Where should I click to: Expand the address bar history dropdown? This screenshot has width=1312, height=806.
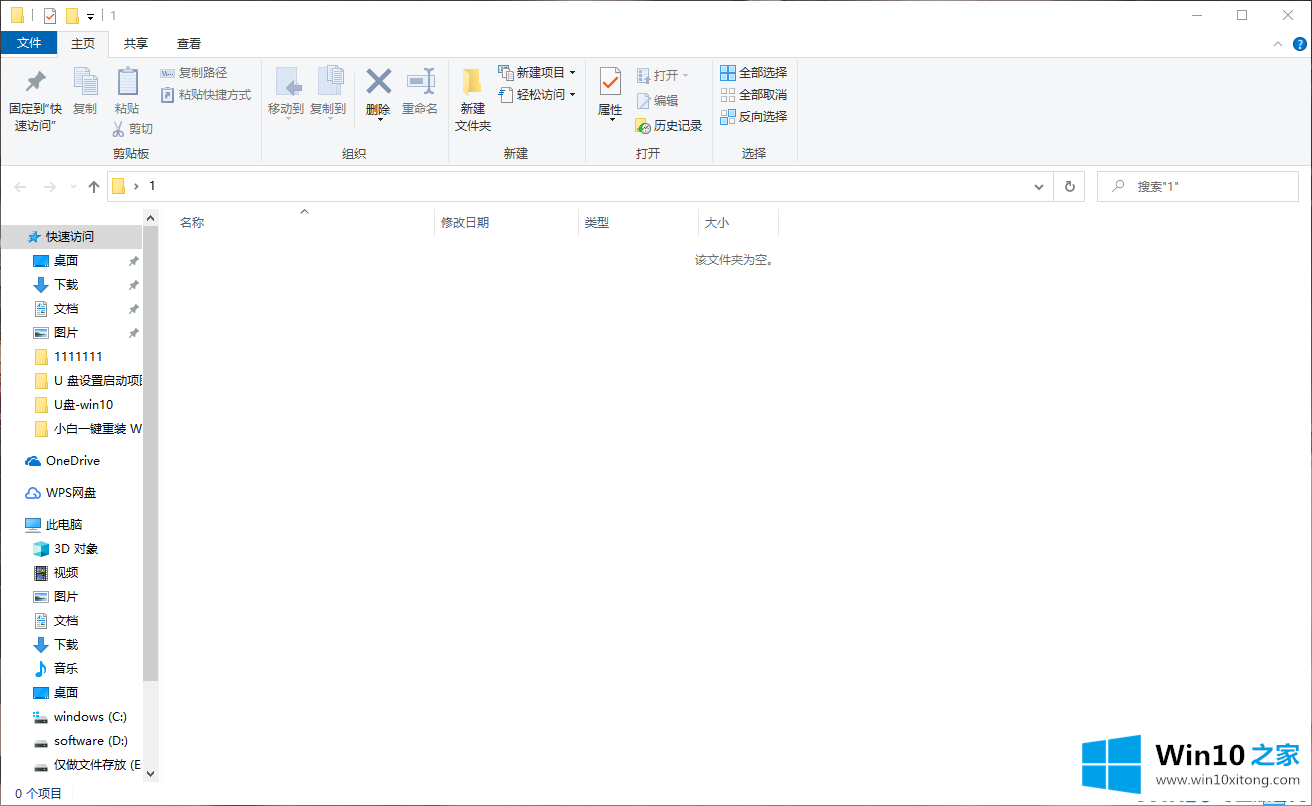click(1040, 187)
